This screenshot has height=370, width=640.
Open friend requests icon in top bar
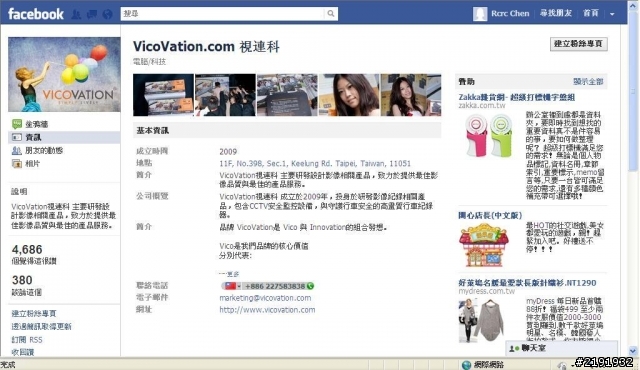pyautogui.click(x=76, y=14)
